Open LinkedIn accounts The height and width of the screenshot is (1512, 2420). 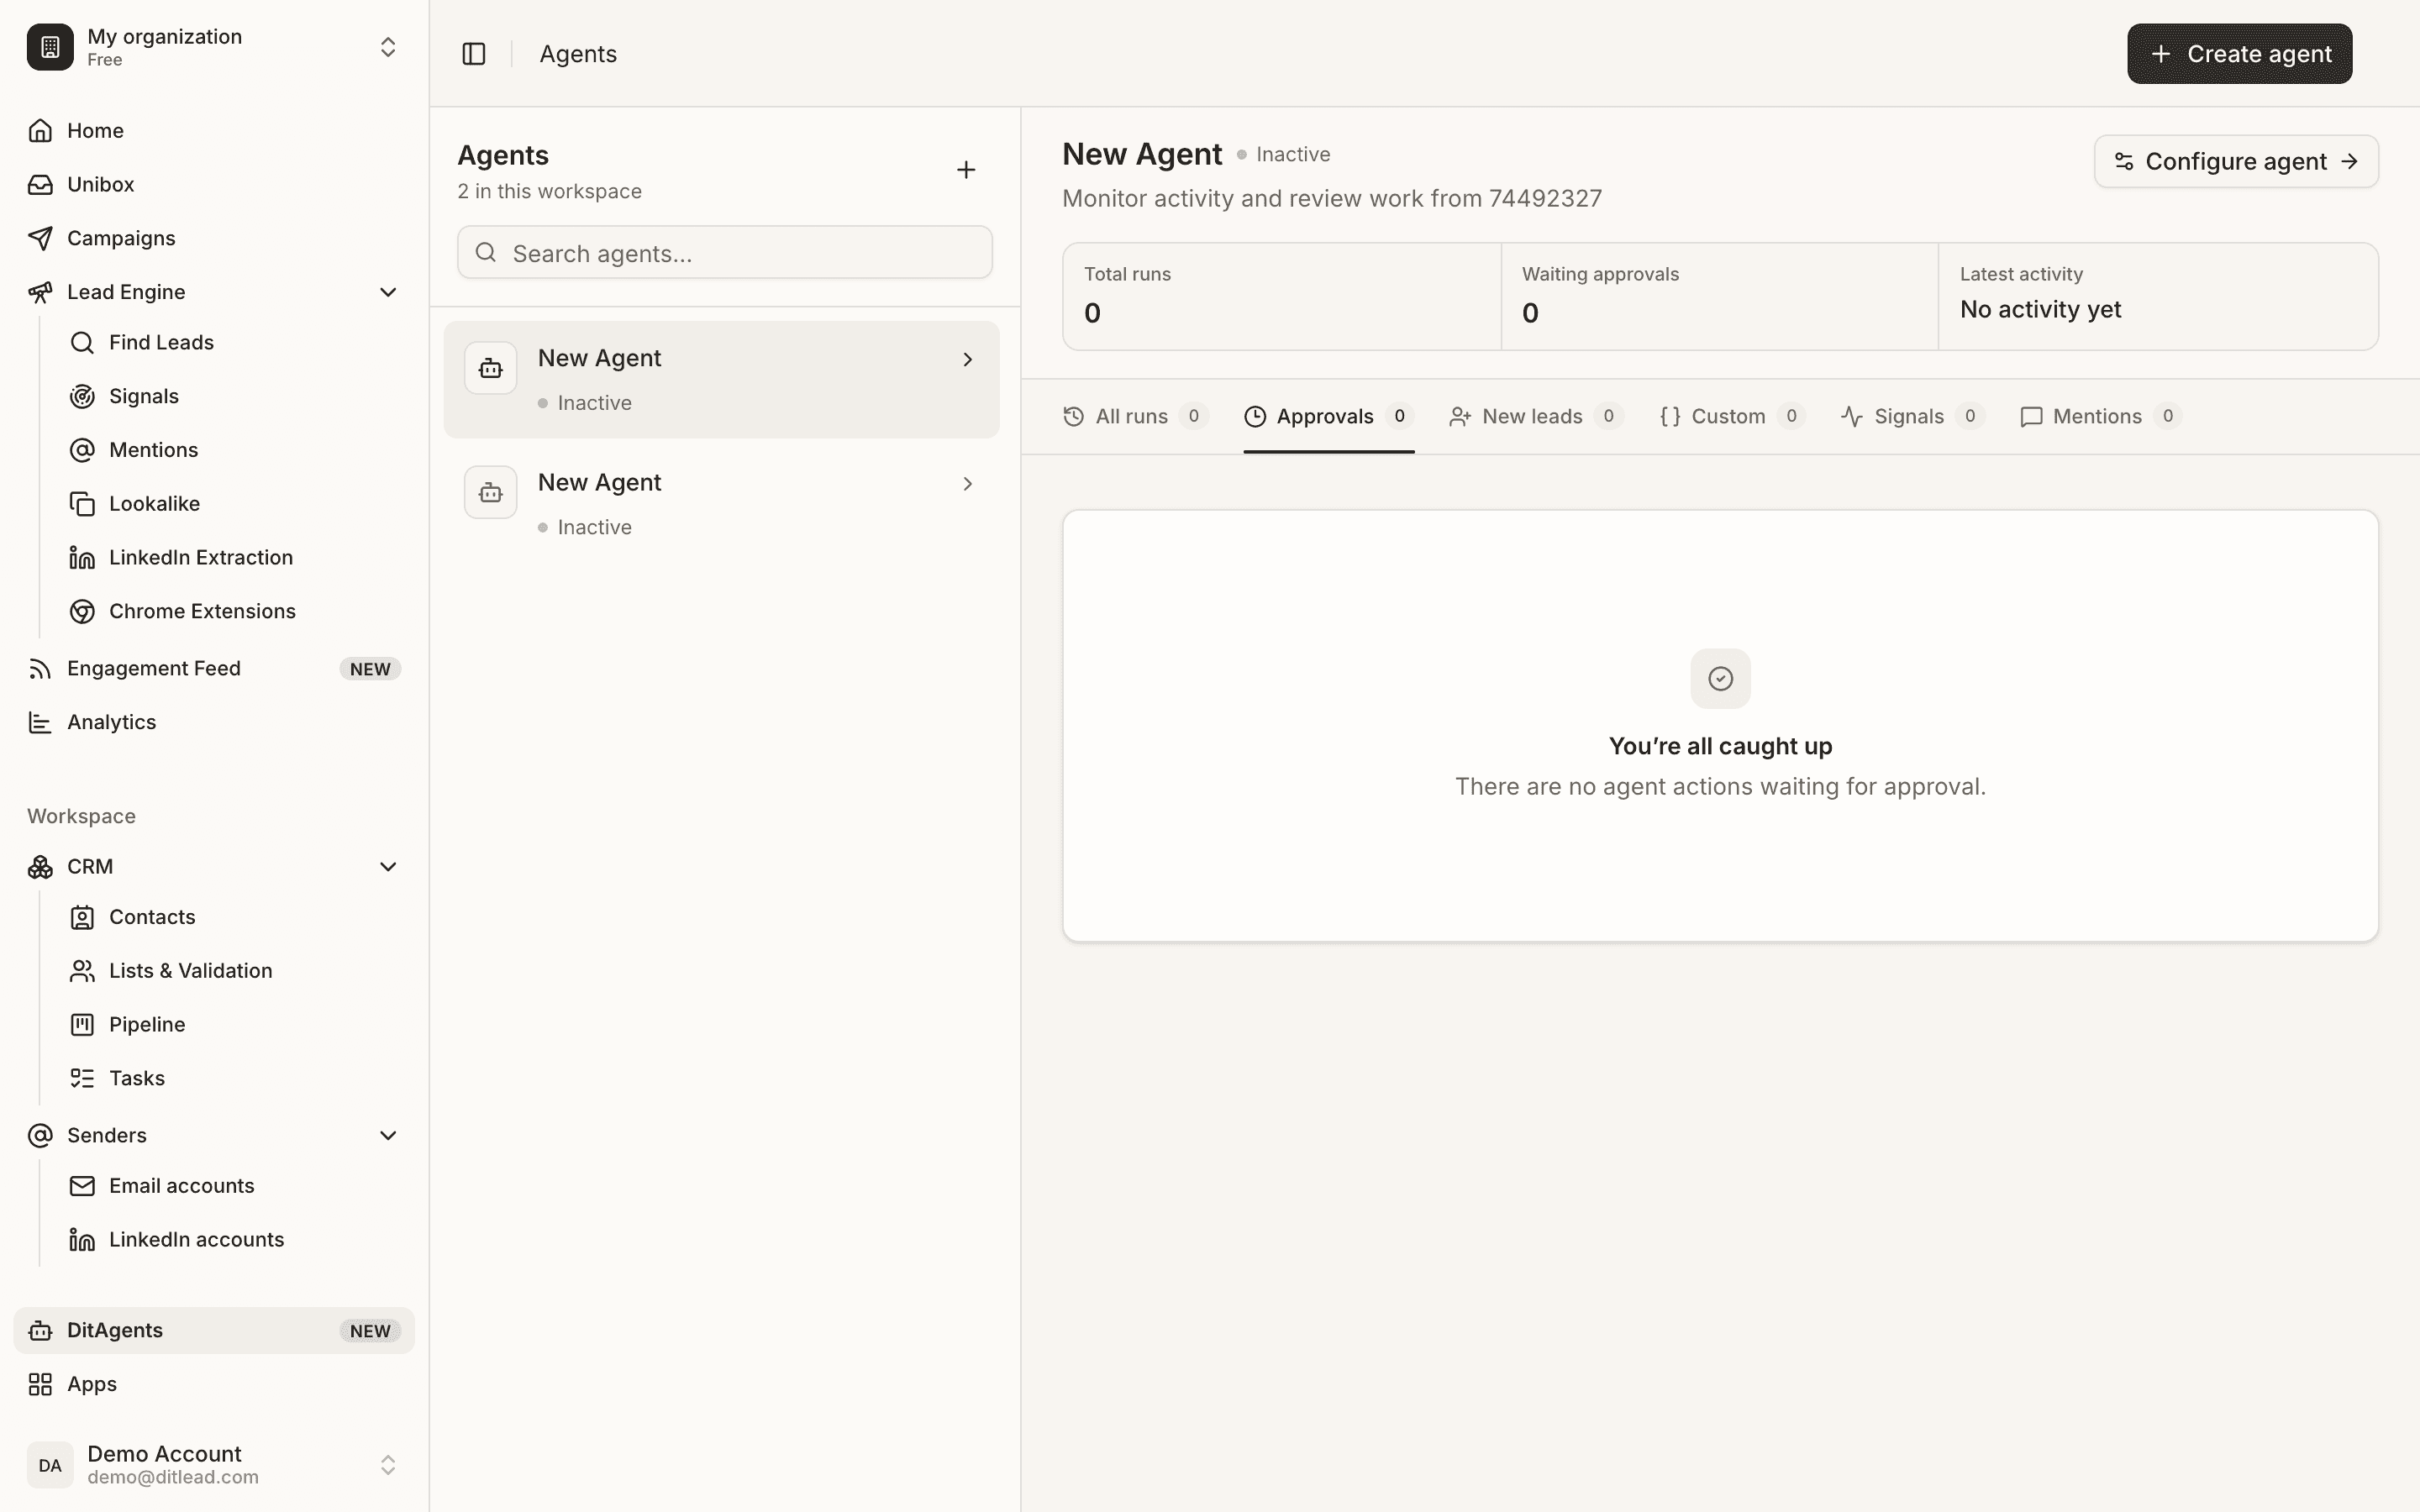pos(235,1240)
